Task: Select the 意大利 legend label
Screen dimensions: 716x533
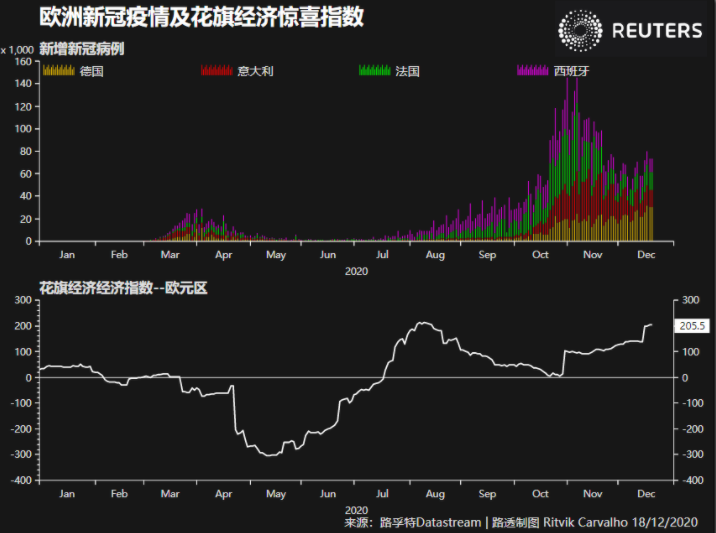Action: pos(255,71)
